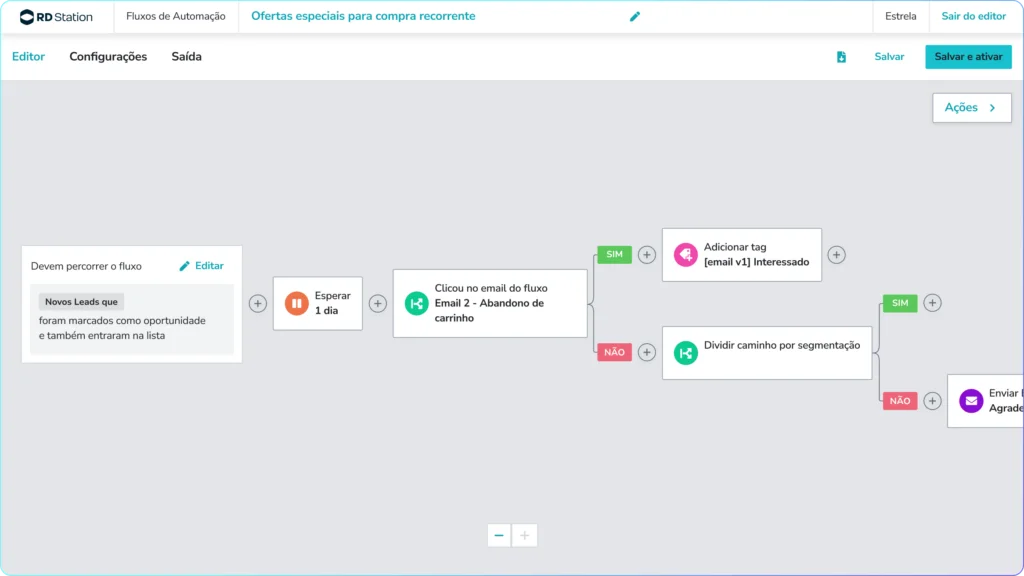Click the pencil icon beside flow title
Viewport: 1024px width, 576px height.
[635, 16]
